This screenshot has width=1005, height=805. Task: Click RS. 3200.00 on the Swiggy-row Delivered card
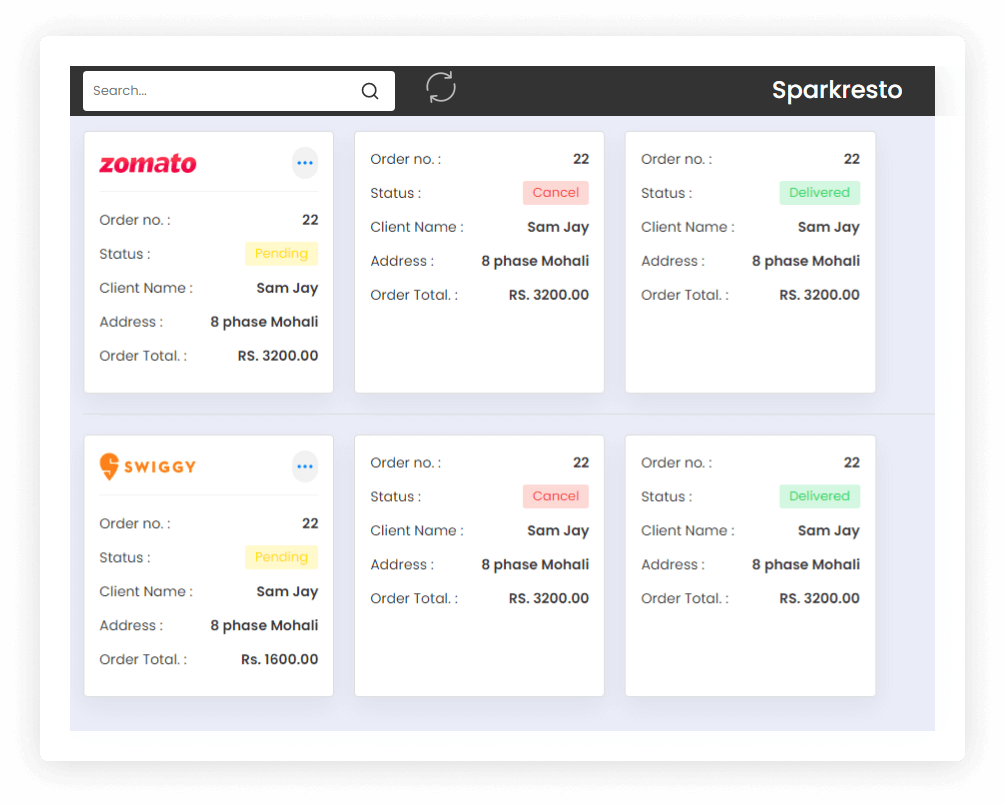click(819, 598)
